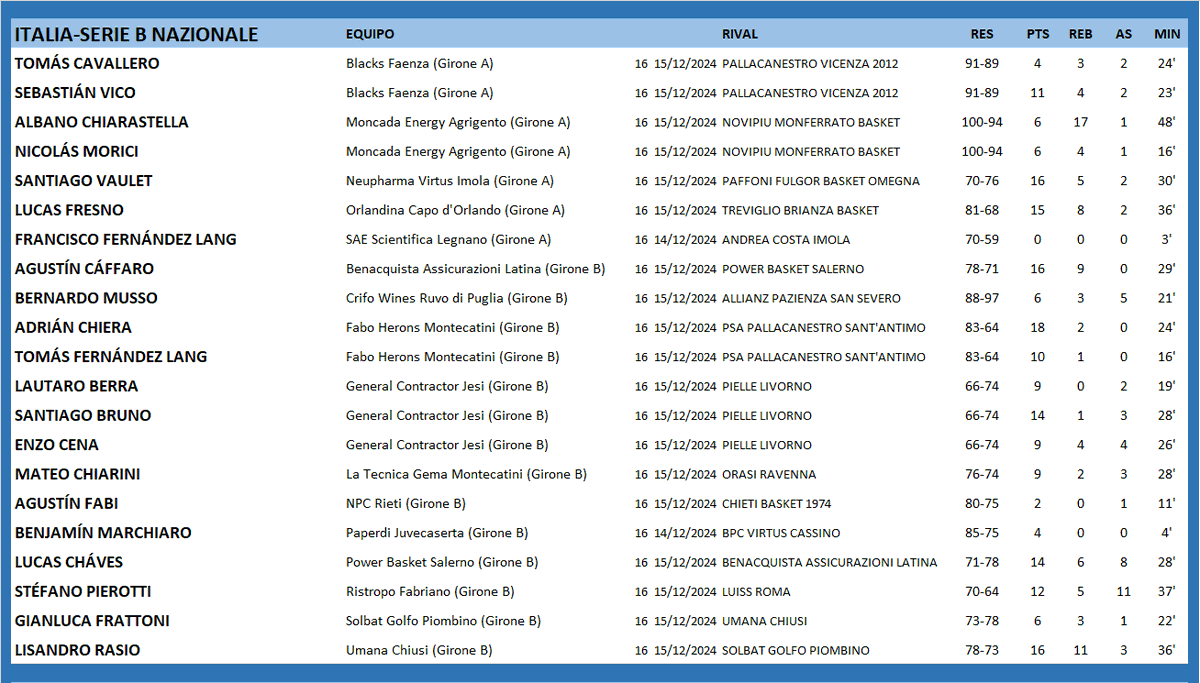Click Orlandina Capo d'Orlando team cell
Image resolution: width=1200 pixels, height=683 pixels.
point(455,210)
